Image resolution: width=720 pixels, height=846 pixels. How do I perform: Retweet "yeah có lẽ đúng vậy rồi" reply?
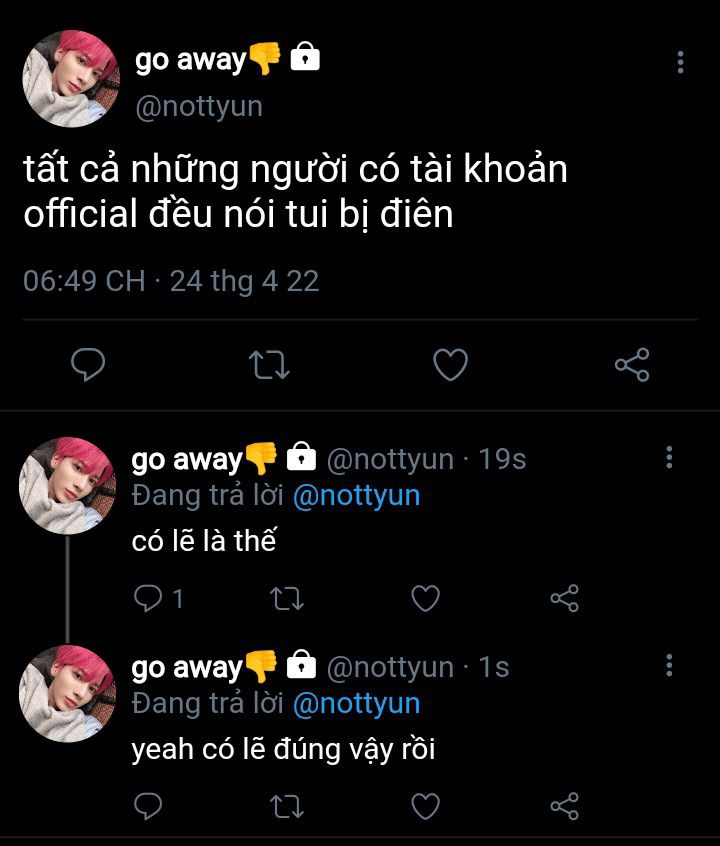(x=287, y=805)
